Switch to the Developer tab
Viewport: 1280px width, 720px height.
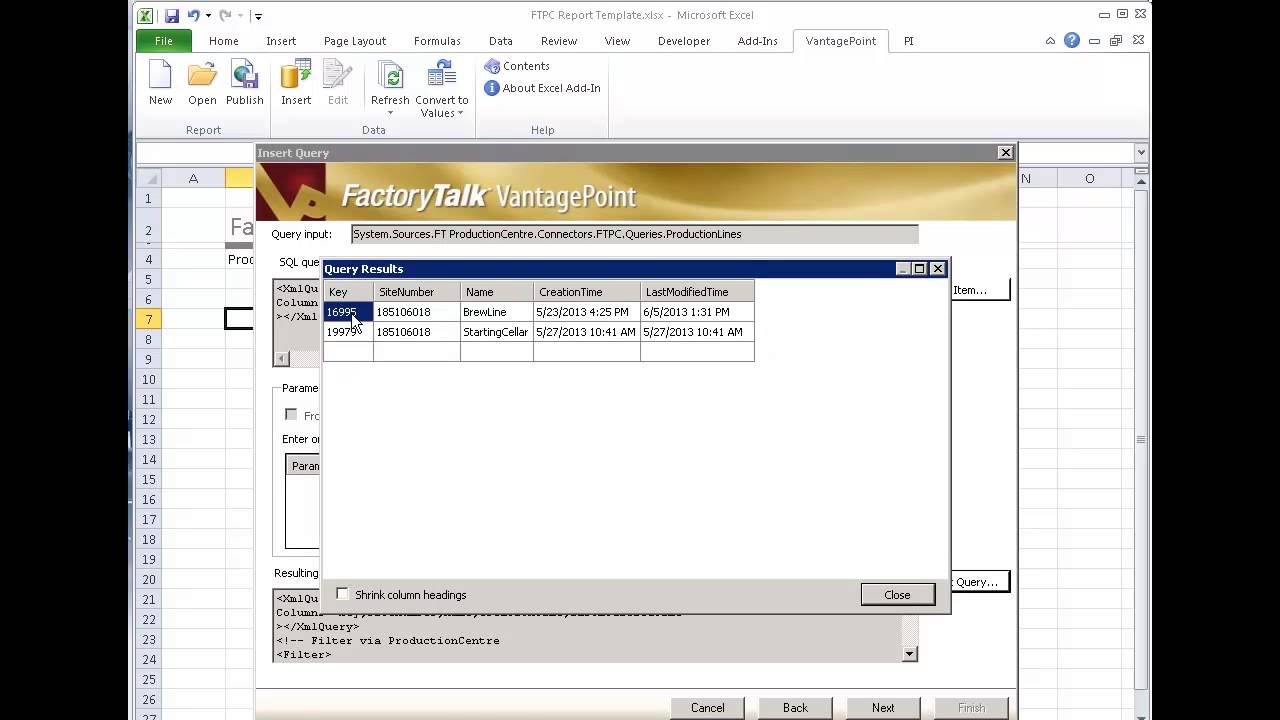click(x=684, y=41)
